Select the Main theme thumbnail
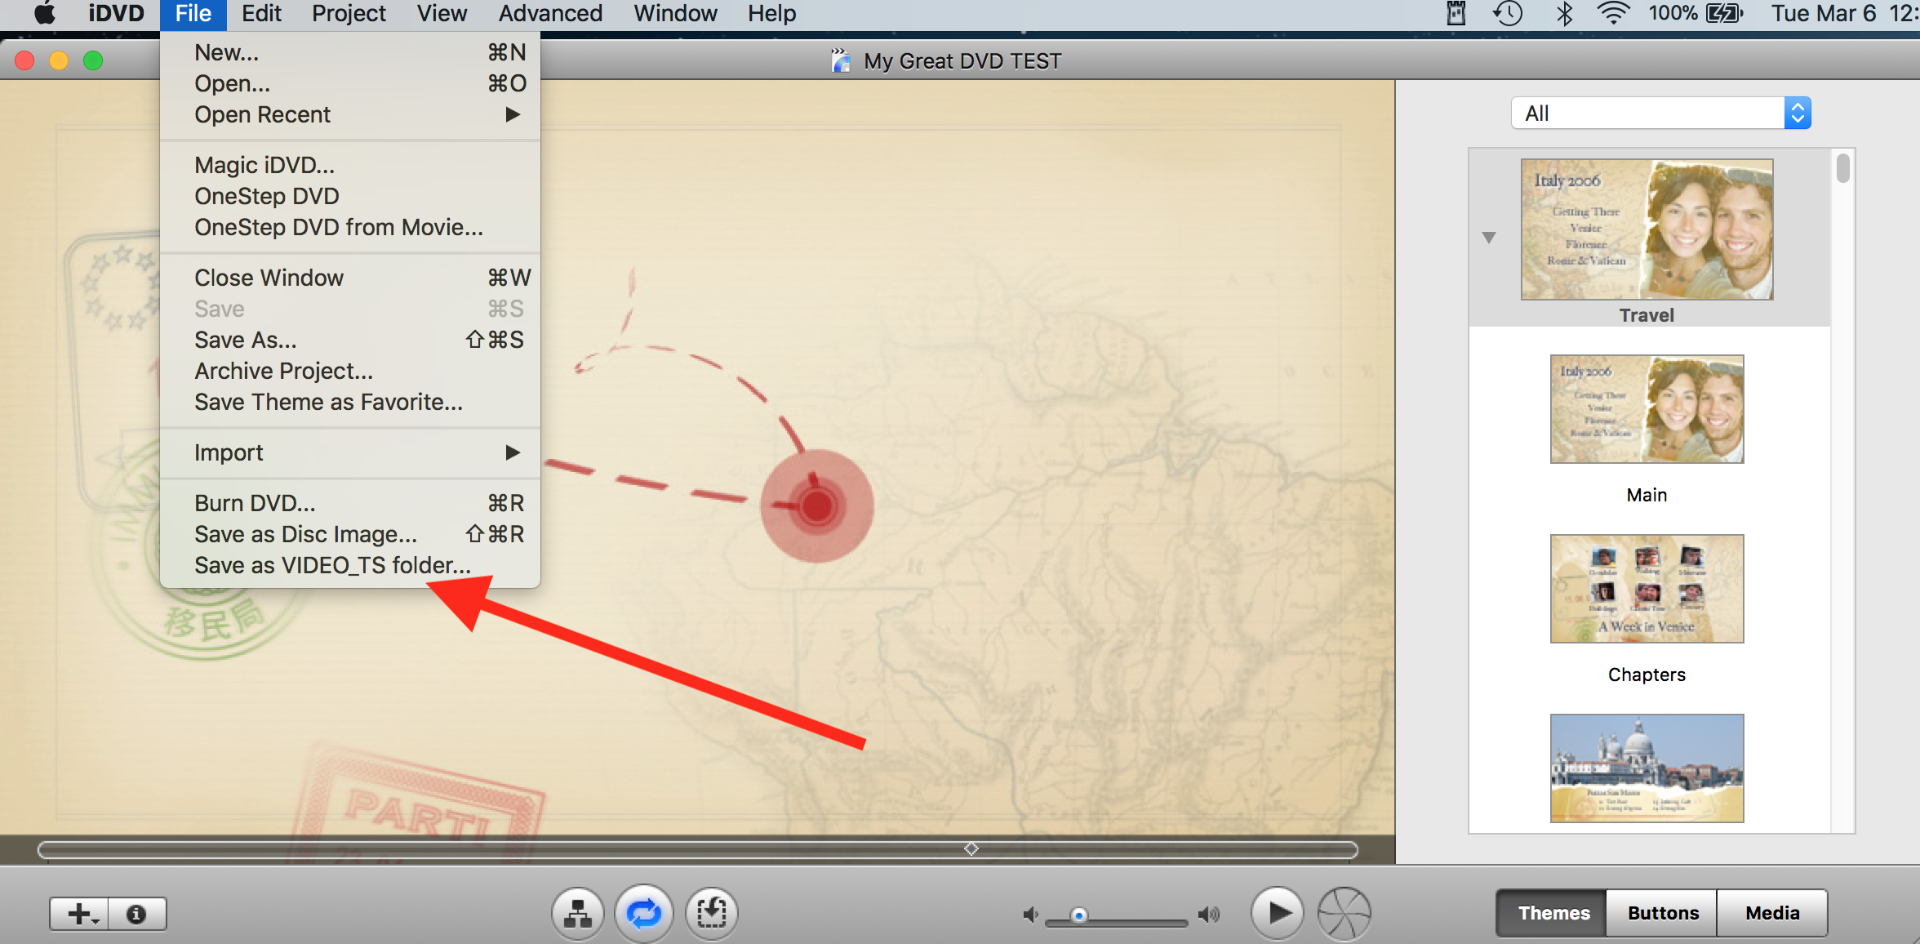1920x944 pixels. [1647, 409]
